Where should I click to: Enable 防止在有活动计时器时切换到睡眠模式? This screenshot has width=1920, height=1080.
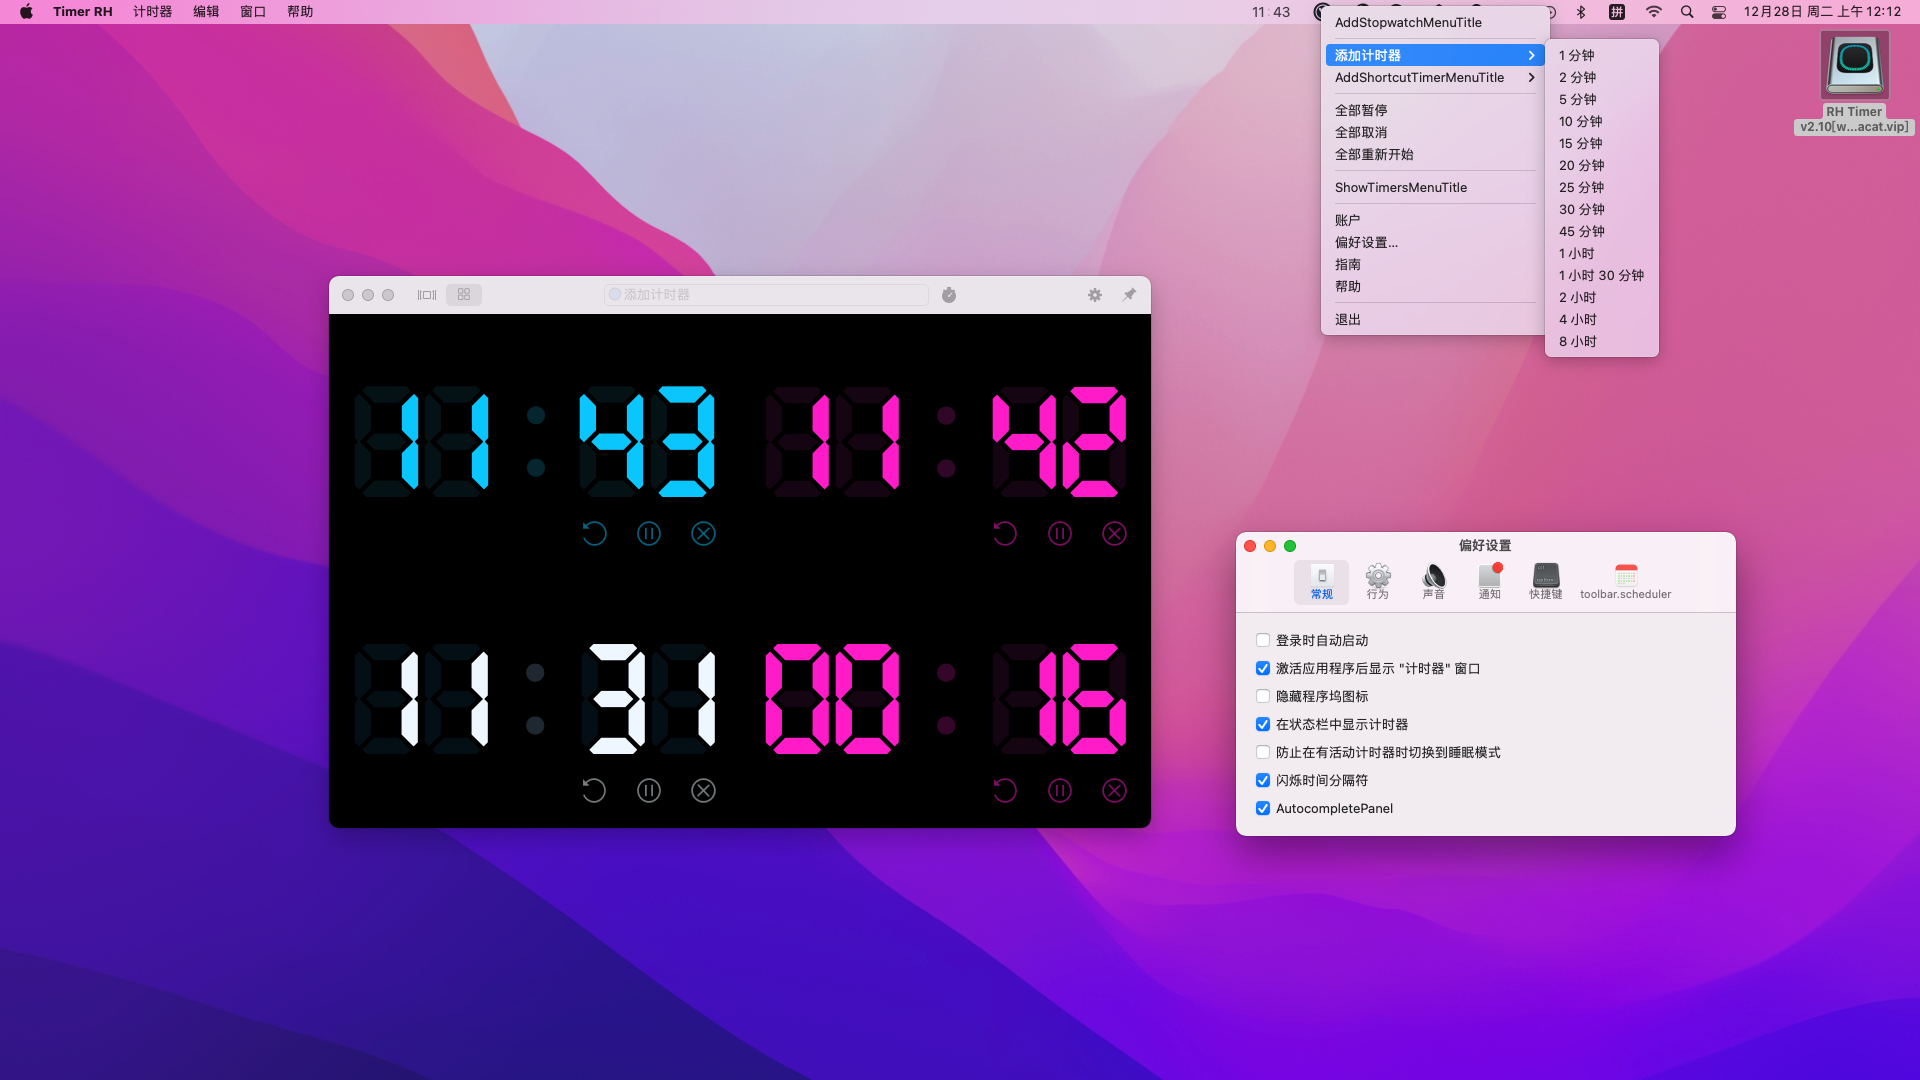point(1263,753)
